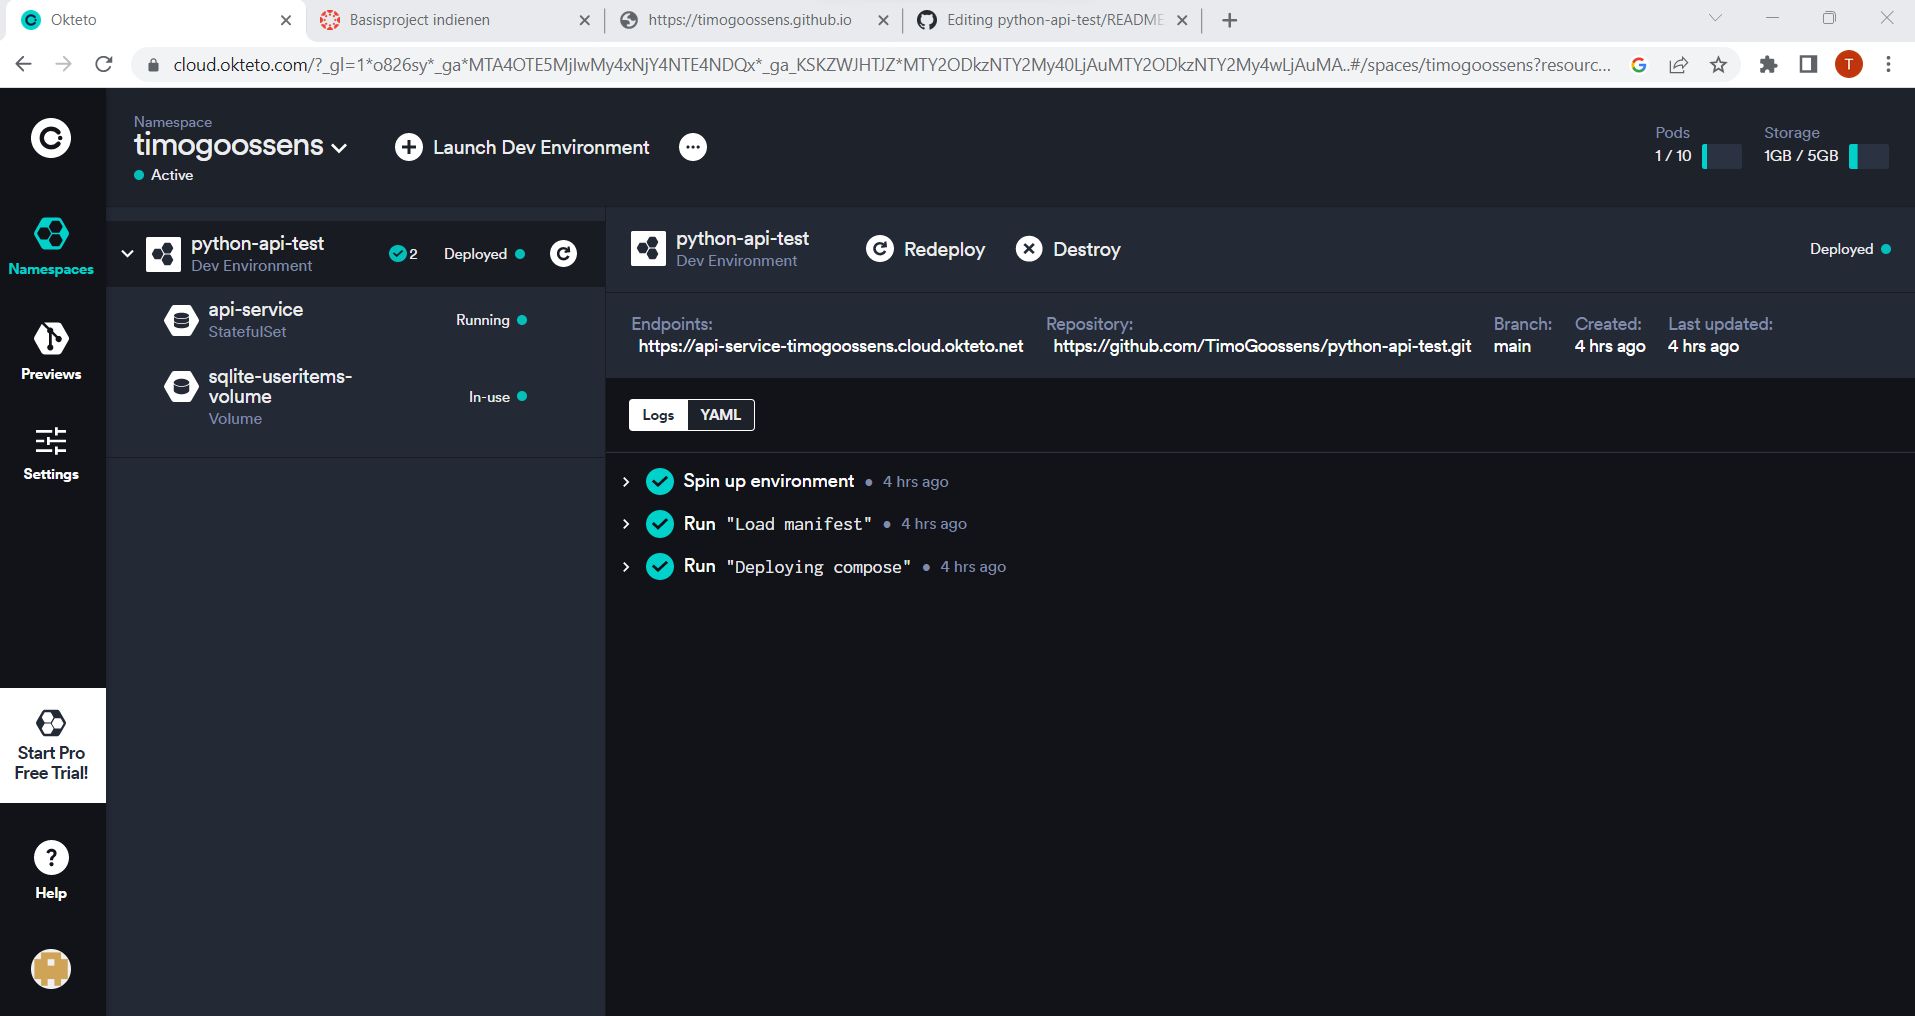This screenshot has height=1016, width=1915.
Task: Click the Deploying compose success checkmark
Action: coord(660,567)
